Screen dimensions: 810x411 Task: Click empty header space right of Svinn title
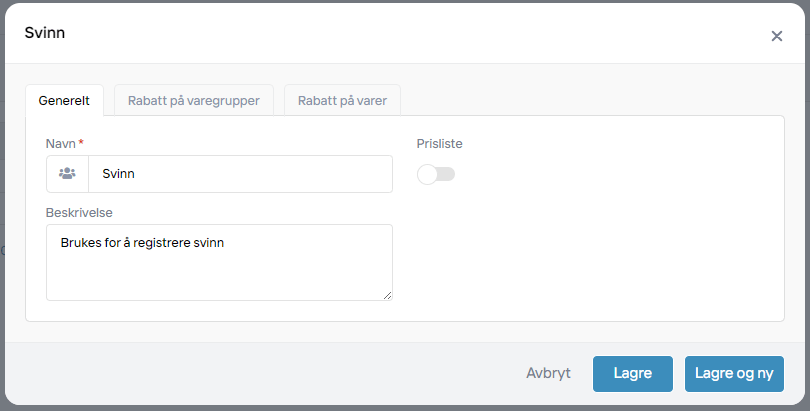click(400, 34)
